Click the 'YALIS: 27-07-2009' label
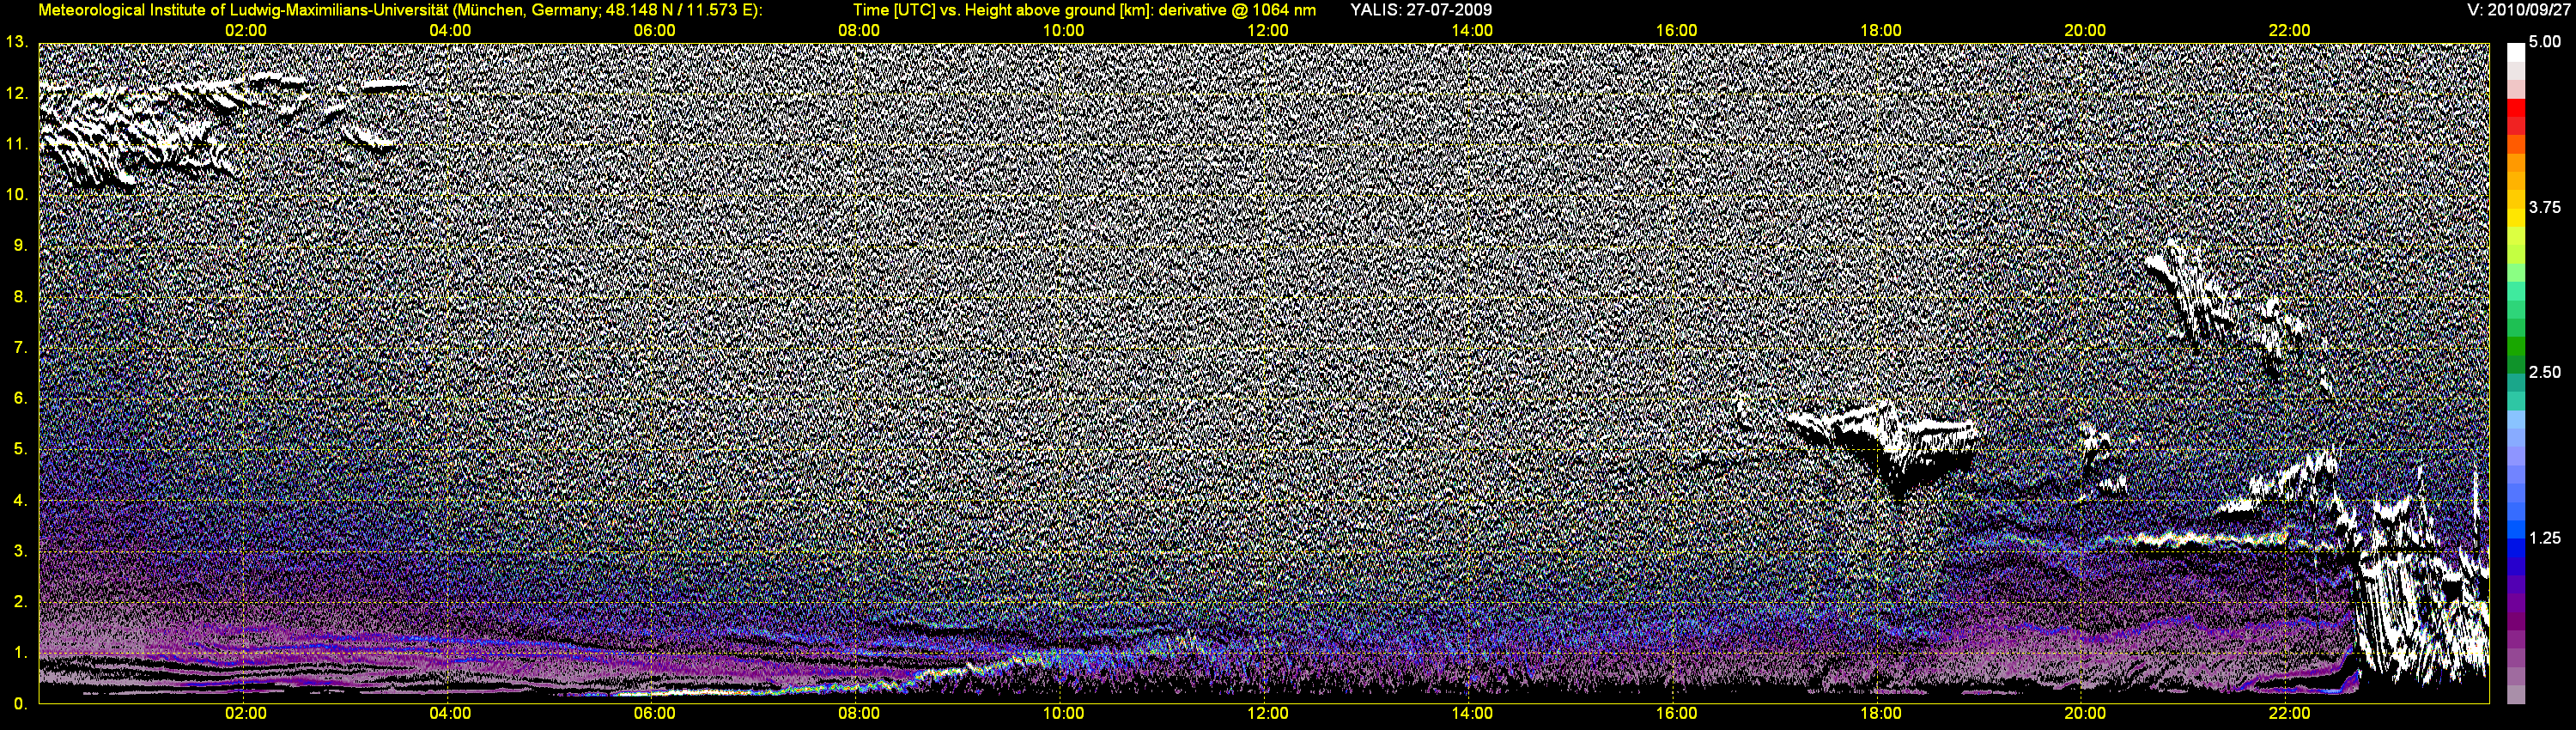 click(x=1421, y=10)
